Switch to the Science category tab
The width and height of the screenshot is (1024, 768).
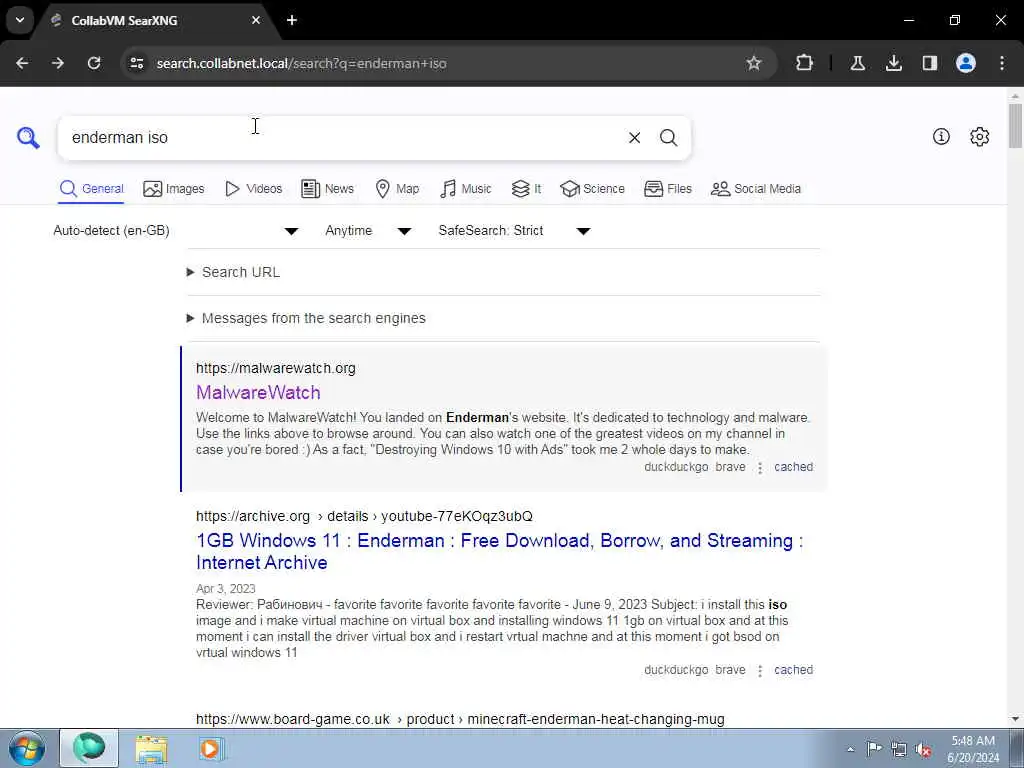[x=592, y=189]
